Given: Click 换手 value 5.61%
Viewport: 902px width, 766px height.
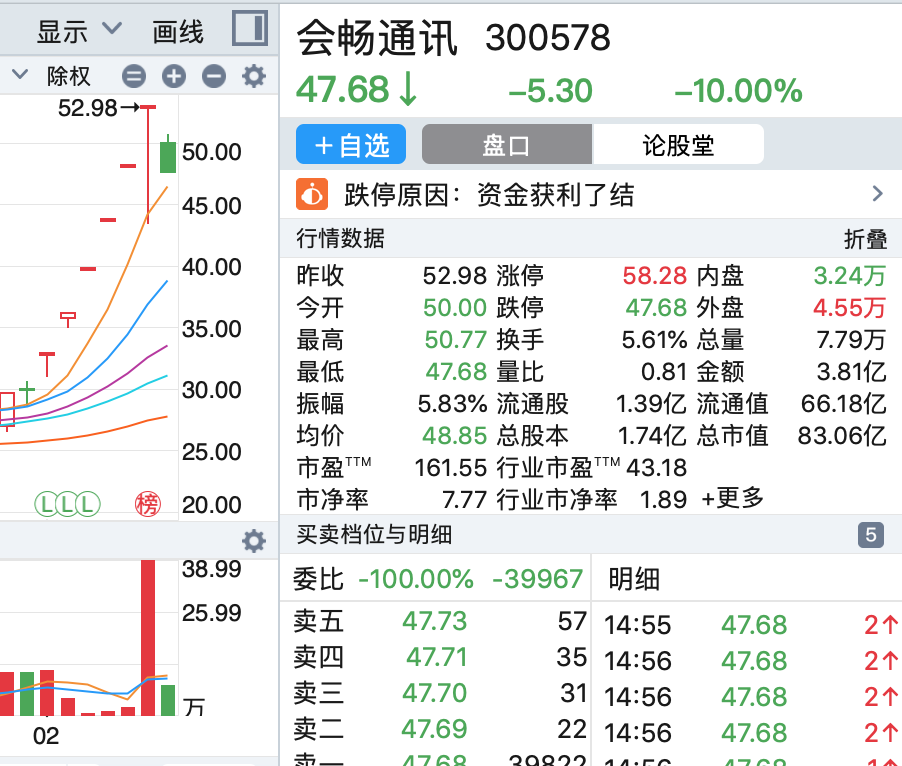Looking at the screenshot, I should pyautogui.click(x=655, y=339).
